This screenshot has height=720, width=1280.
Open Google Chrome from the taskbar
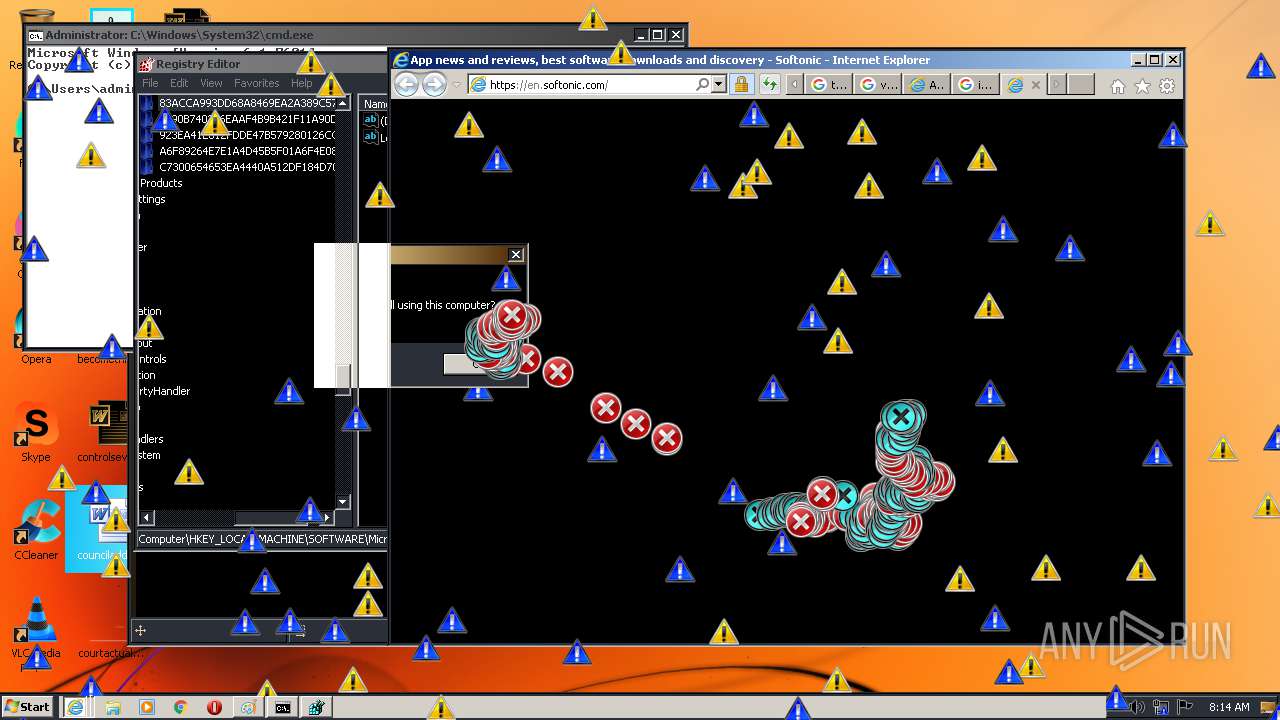(x=181, y=707)
